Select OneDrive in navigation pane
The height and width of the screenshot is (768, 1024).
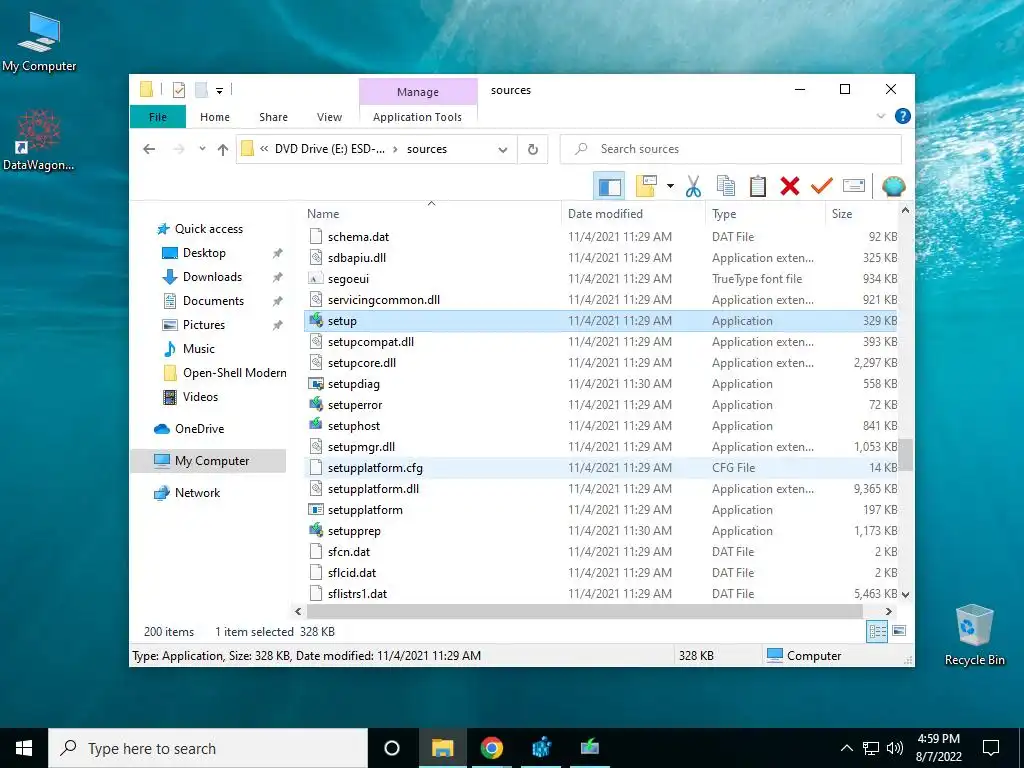199,429
